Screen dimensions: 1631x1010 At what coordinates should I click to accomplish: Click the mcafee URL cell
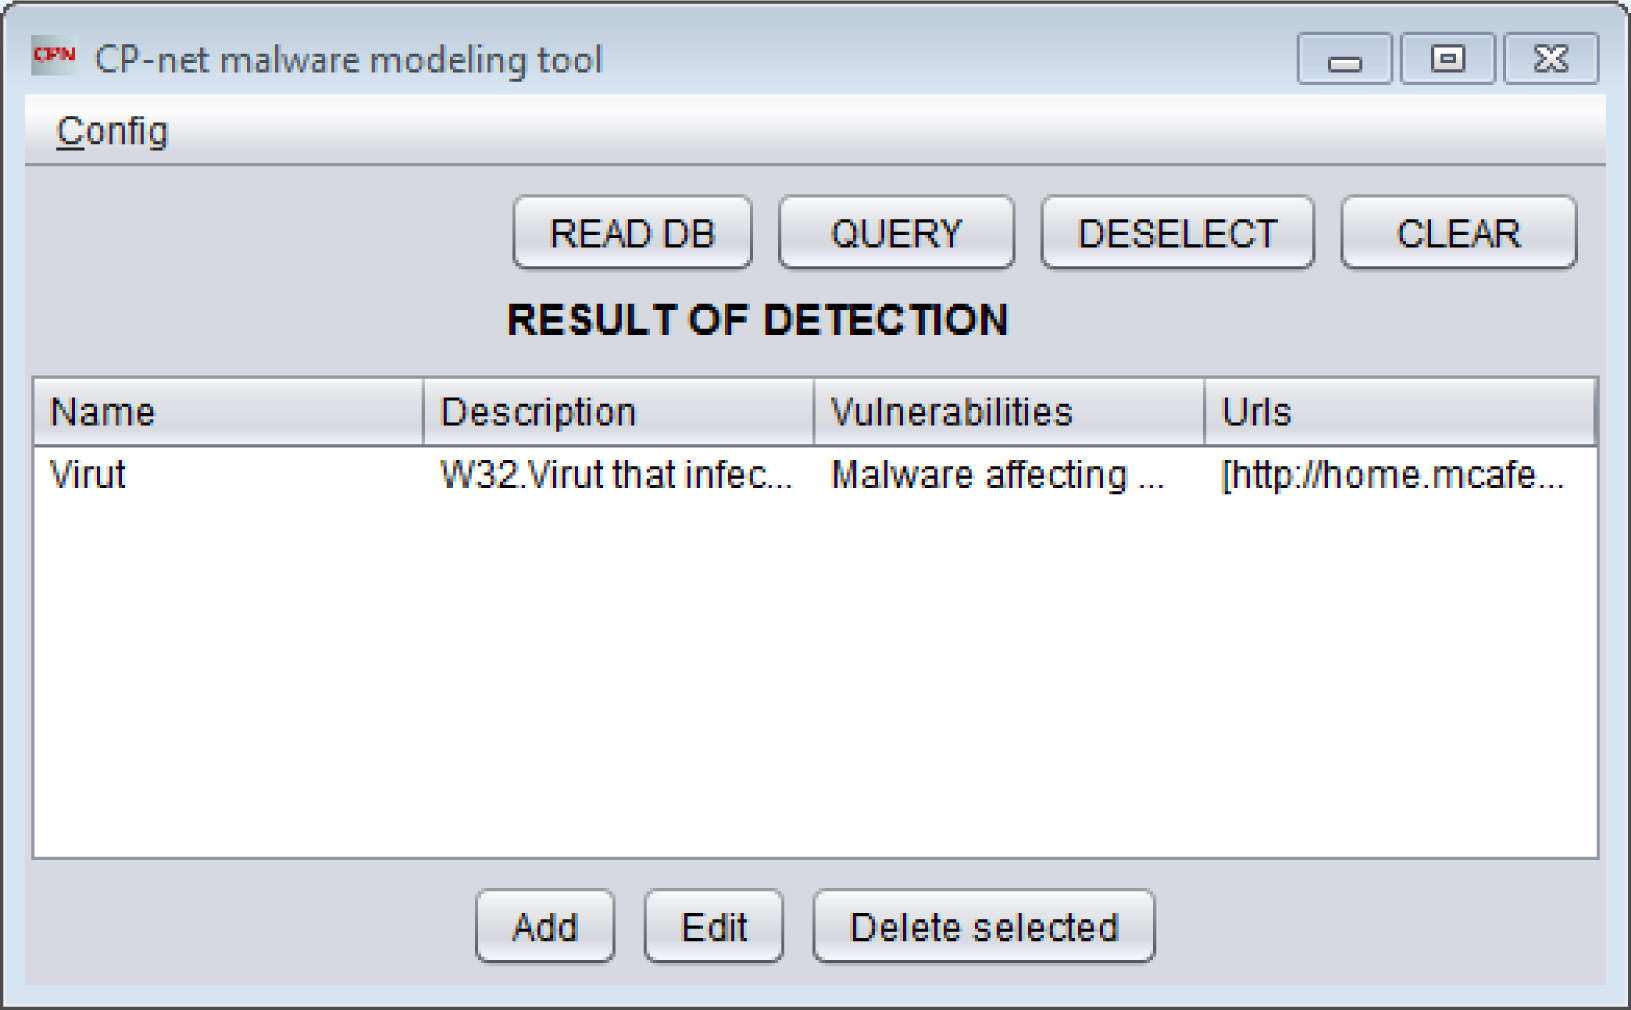1399,475
